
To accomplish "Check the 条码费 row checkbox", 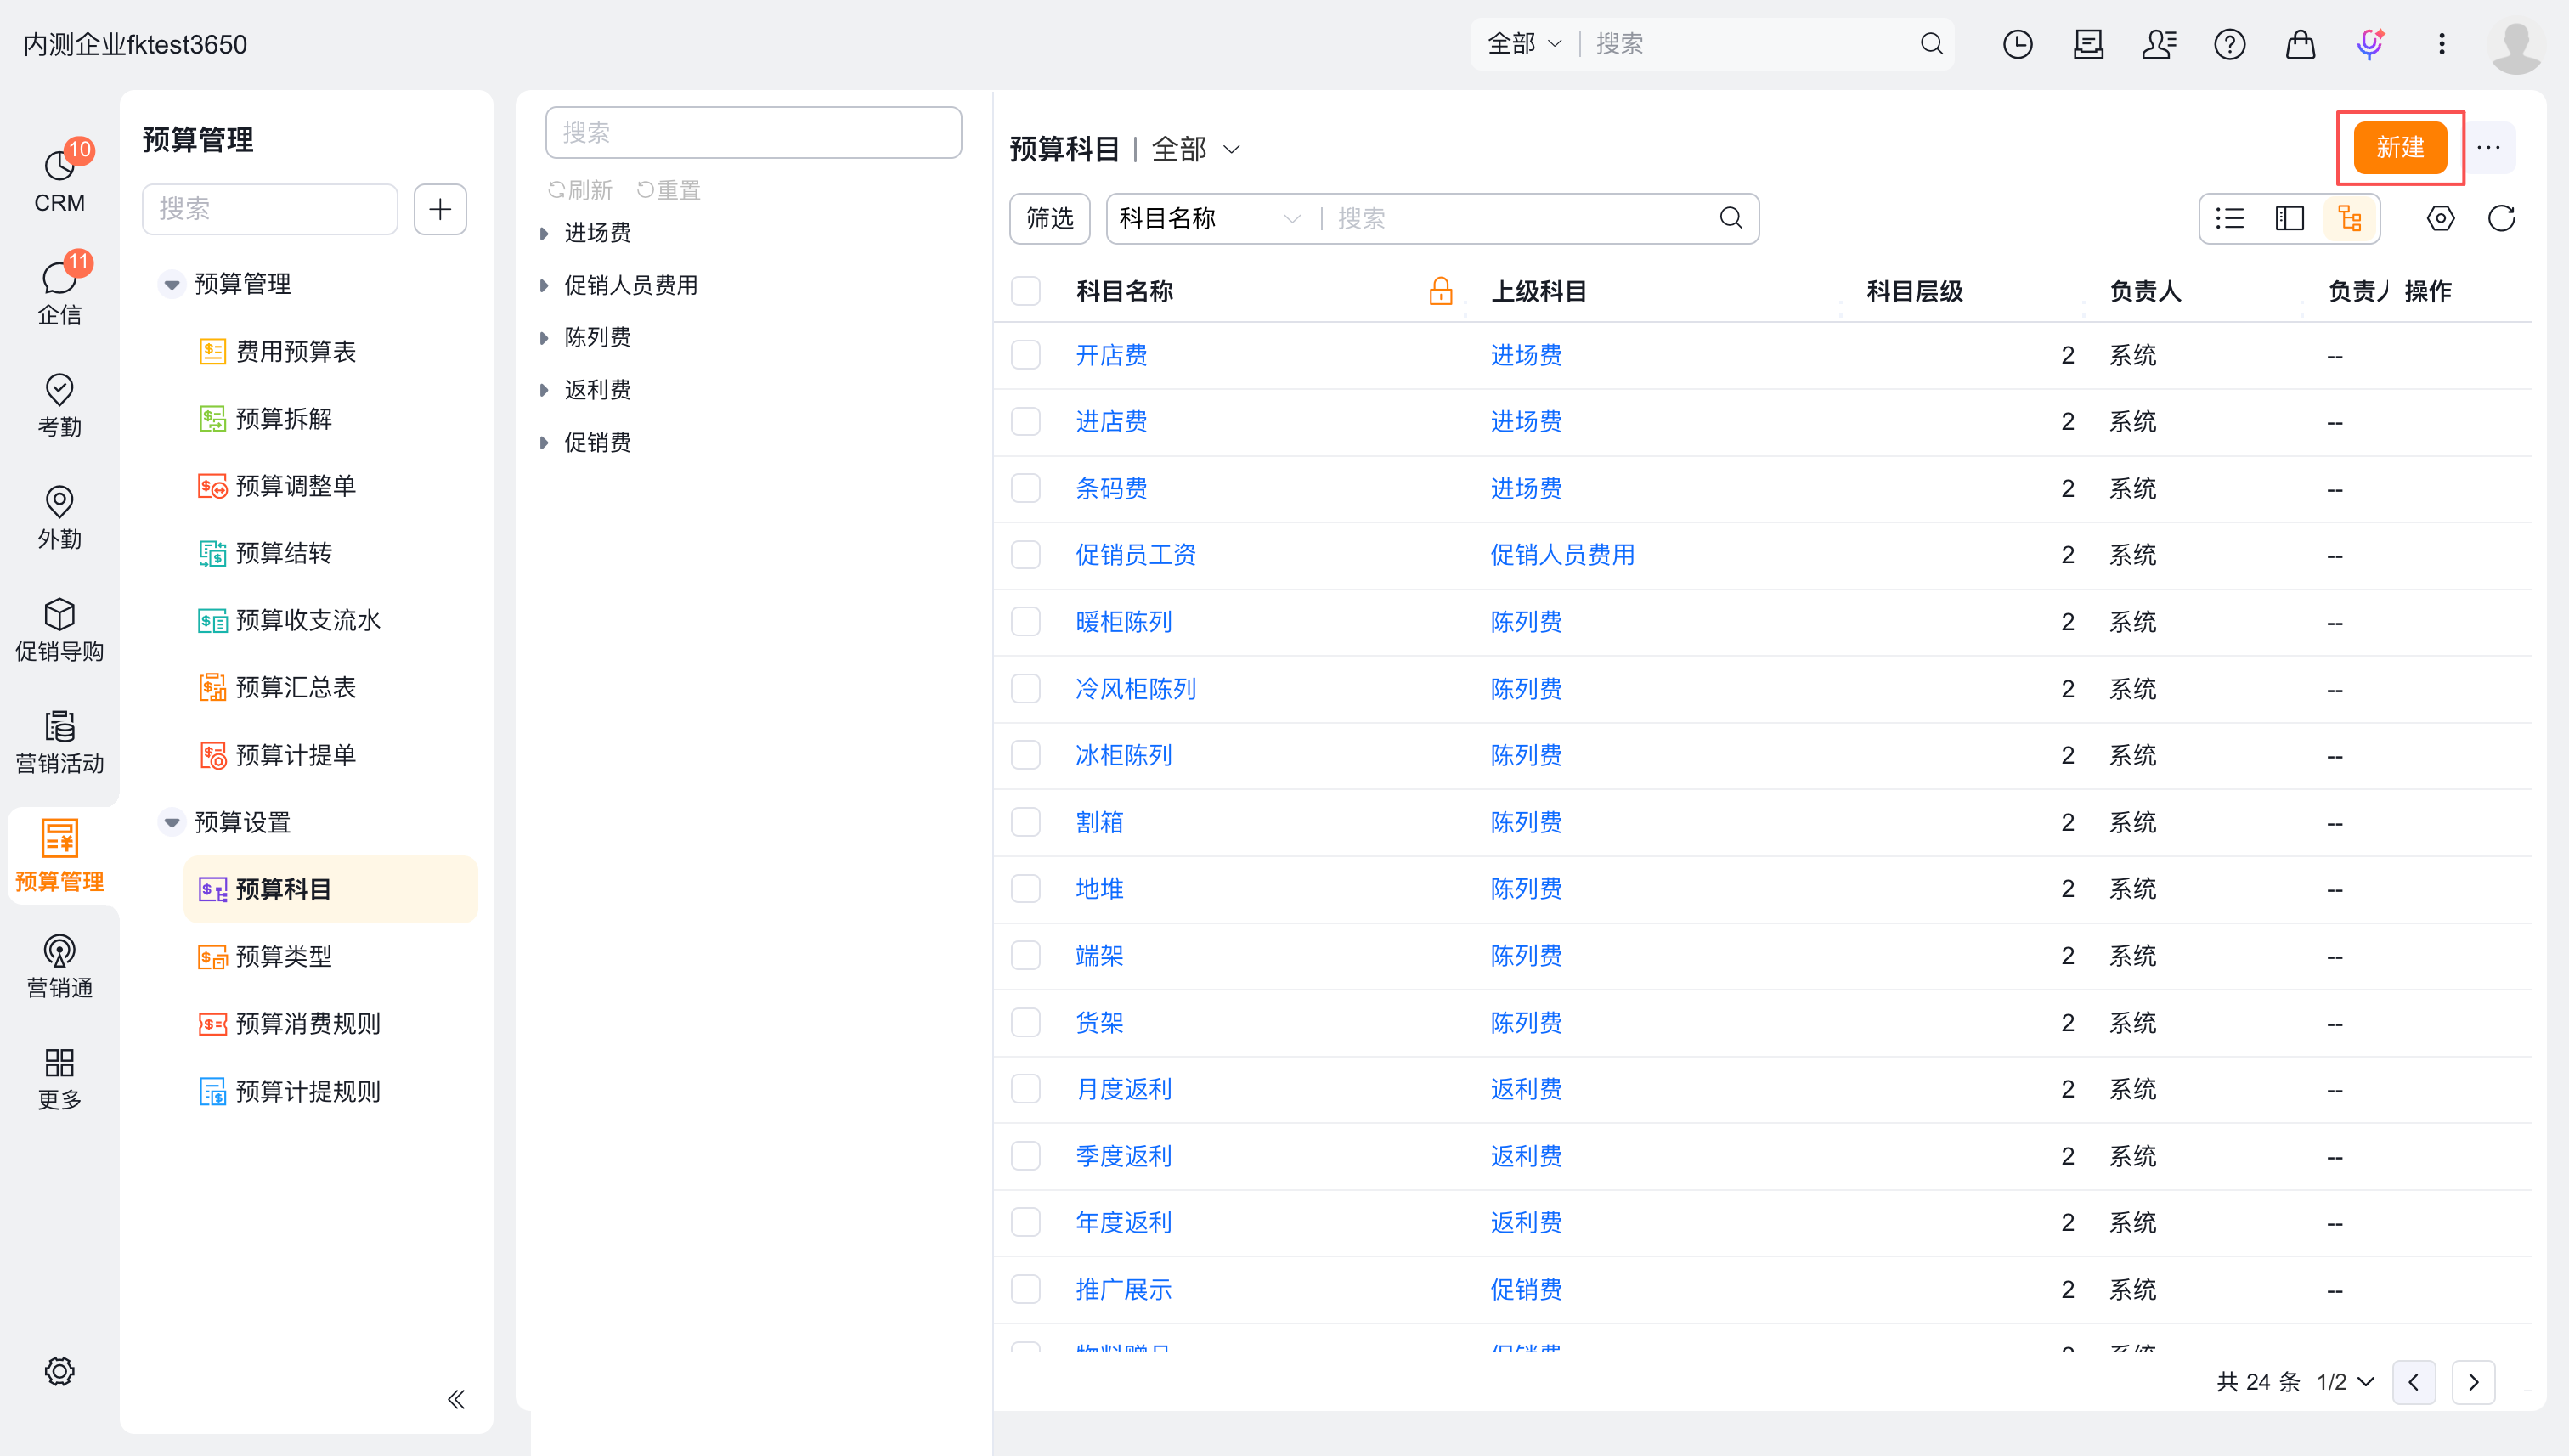I will coord(1025,488).
